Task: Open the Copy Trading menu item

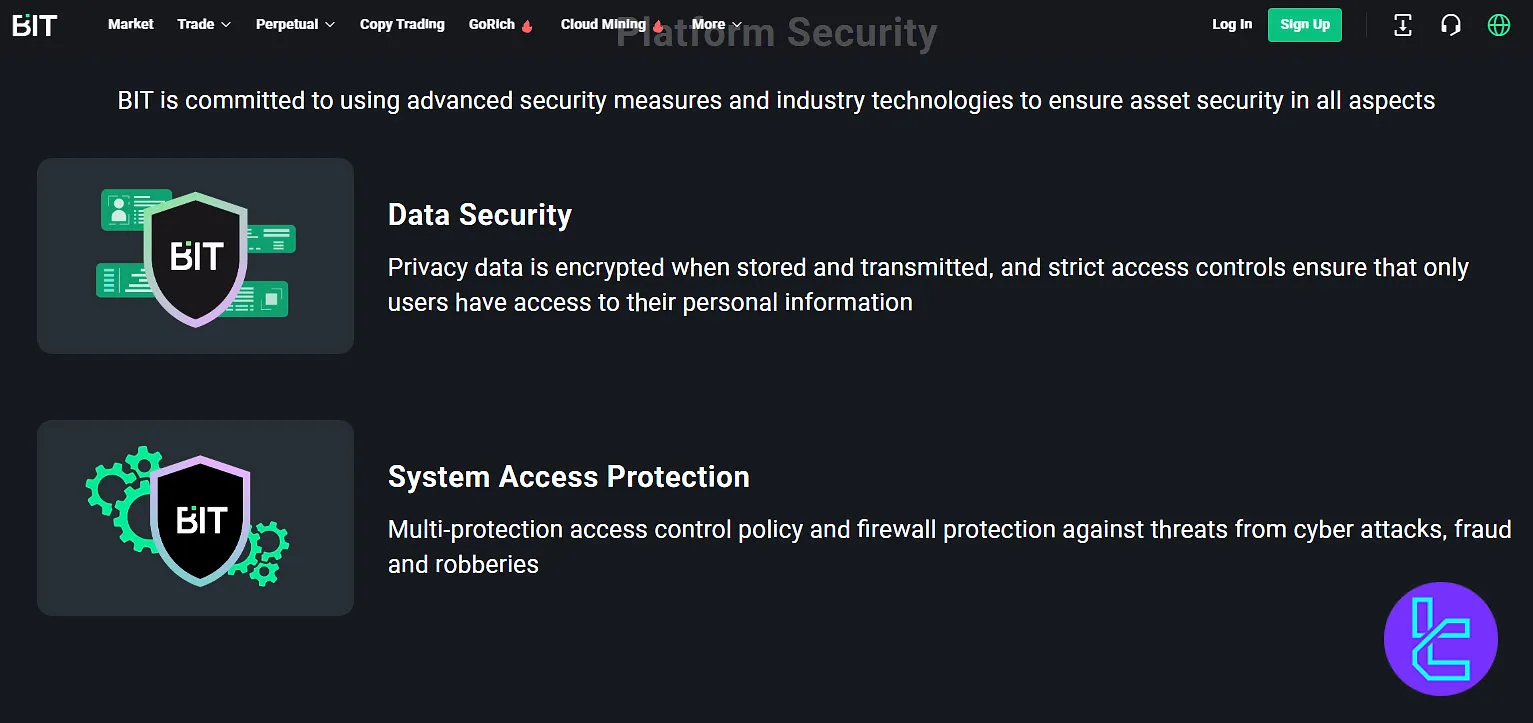Action: pyautogui.click(x=402, y=24)
